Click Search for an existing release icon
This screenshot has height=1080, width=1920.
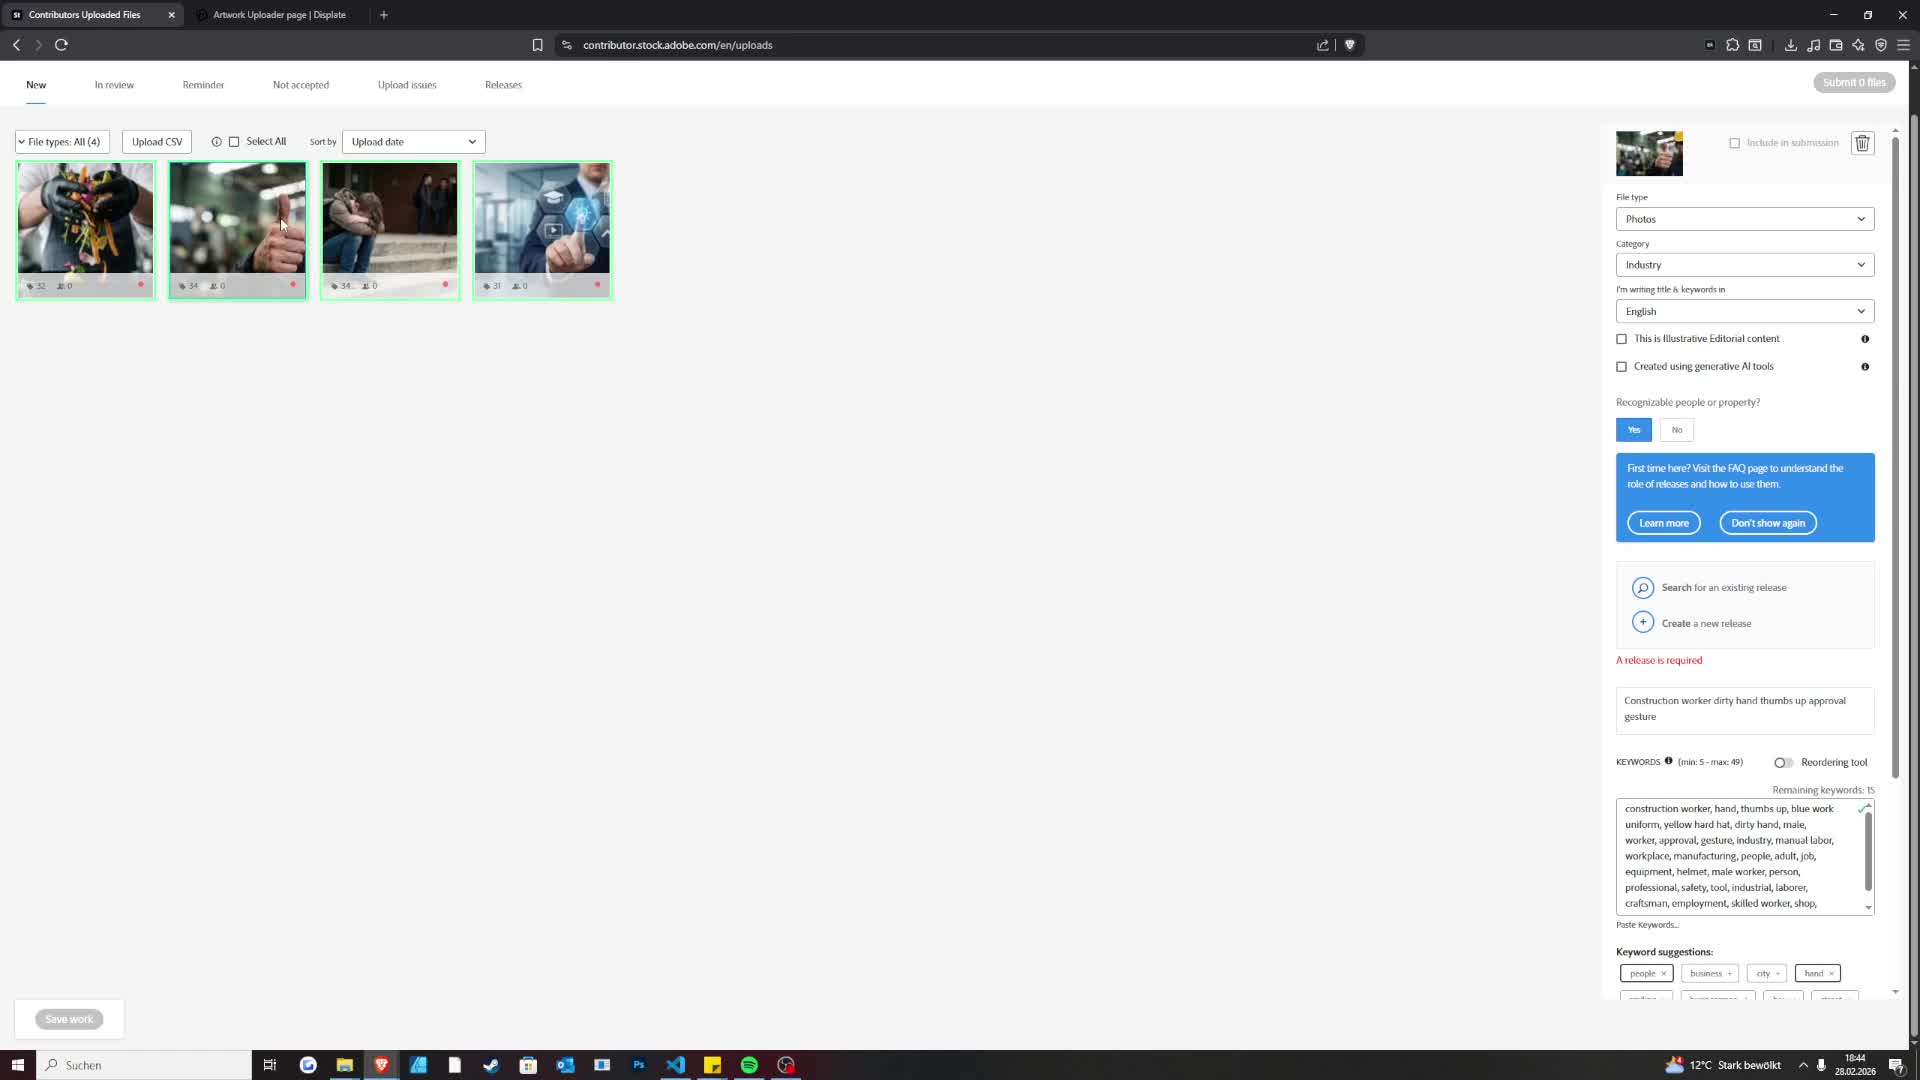click(x=1642, y=588)
